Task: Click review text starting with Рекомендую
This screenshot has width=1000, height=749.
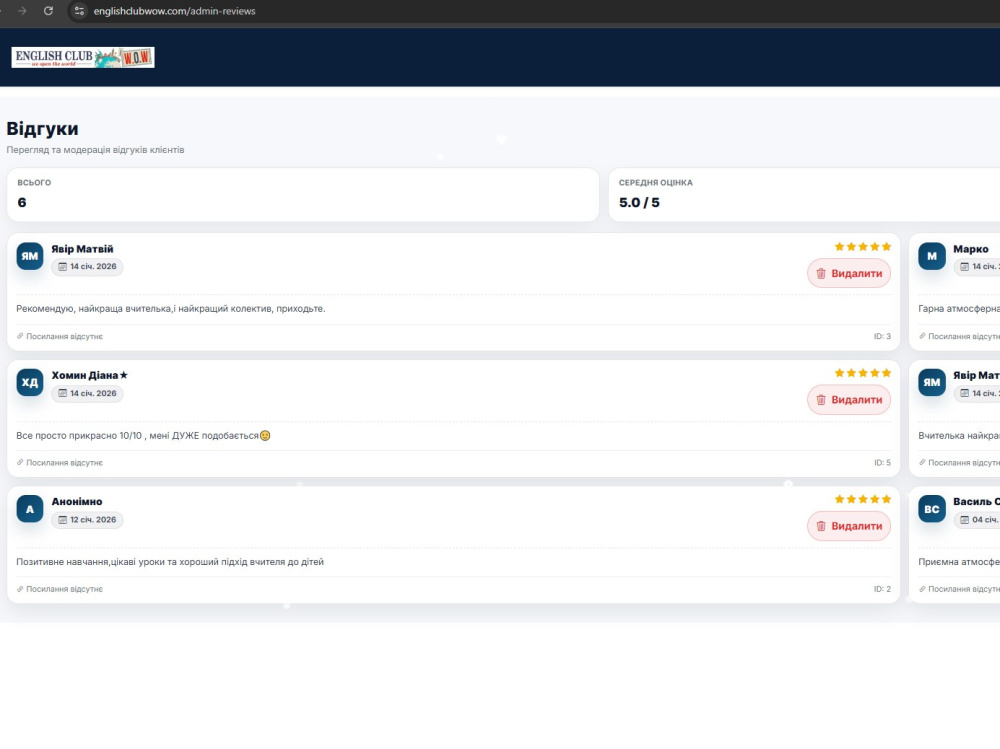Action: (171, 308)
